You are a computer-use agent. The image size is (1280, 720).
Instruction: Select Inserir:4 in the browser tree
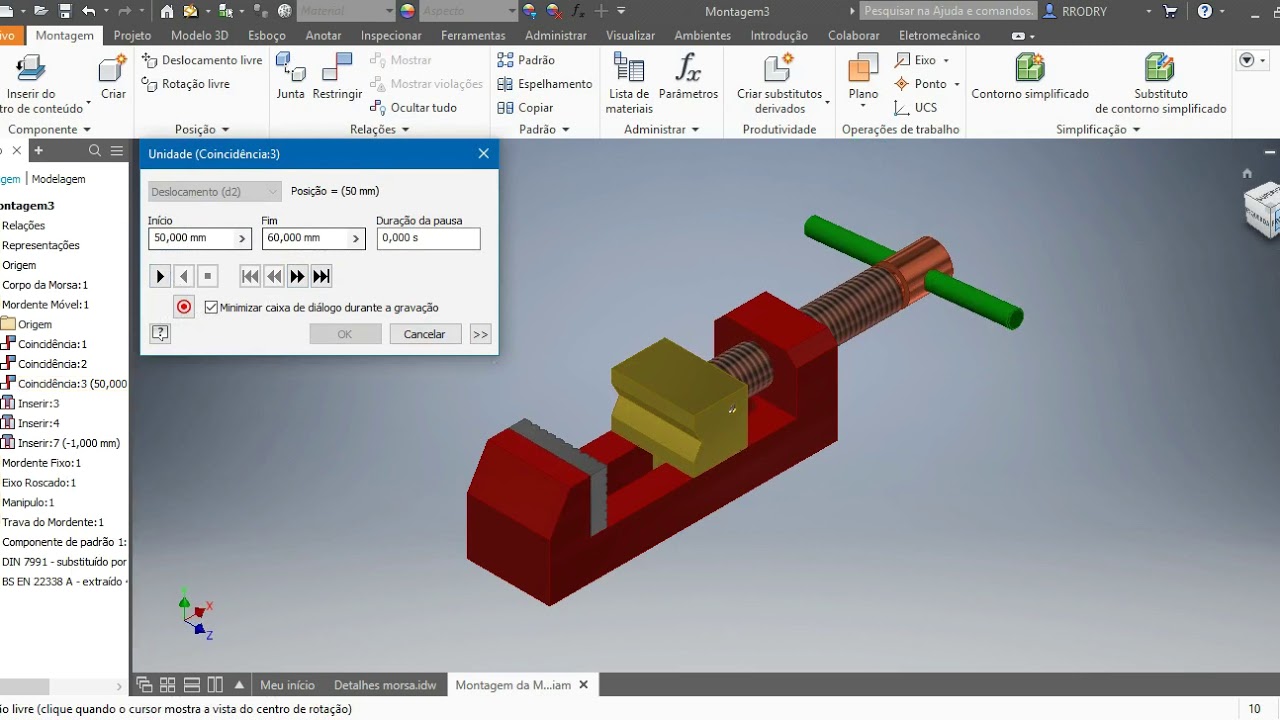38,423
